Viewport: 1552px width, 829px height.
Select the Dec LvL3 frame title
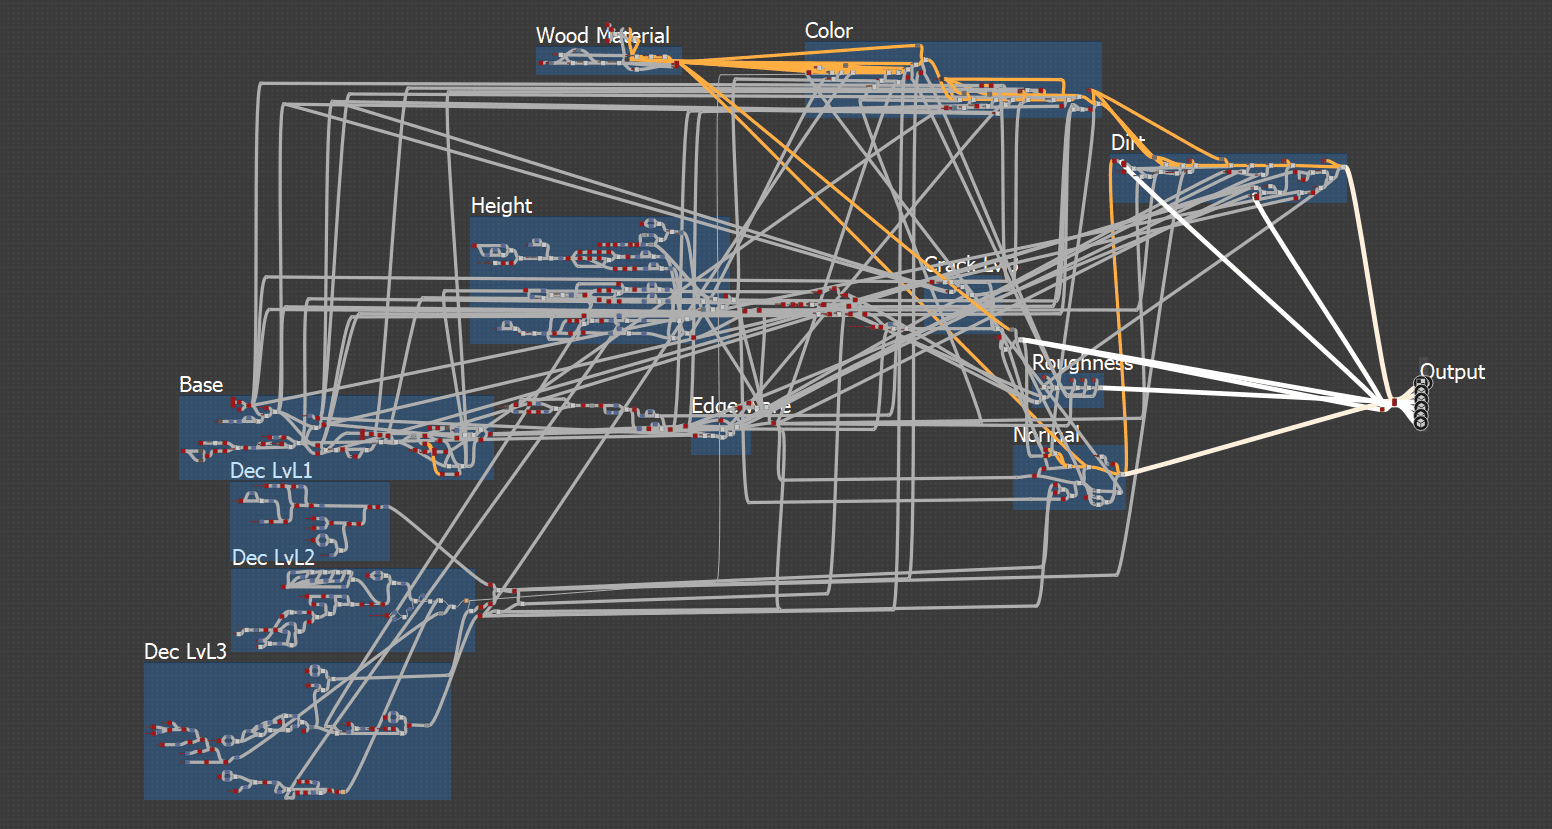185,652
